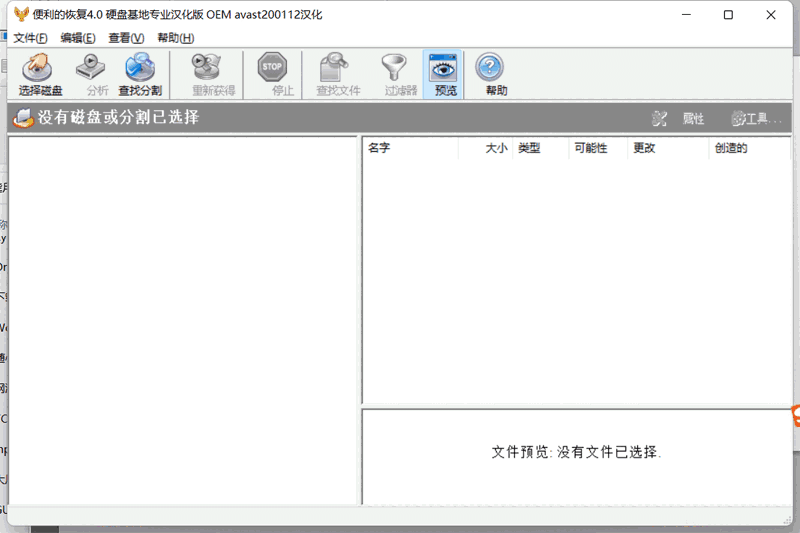Click the 查找分割 (Find Partition) toolbar icon
800x533 pixels.
tap(140, 74)
